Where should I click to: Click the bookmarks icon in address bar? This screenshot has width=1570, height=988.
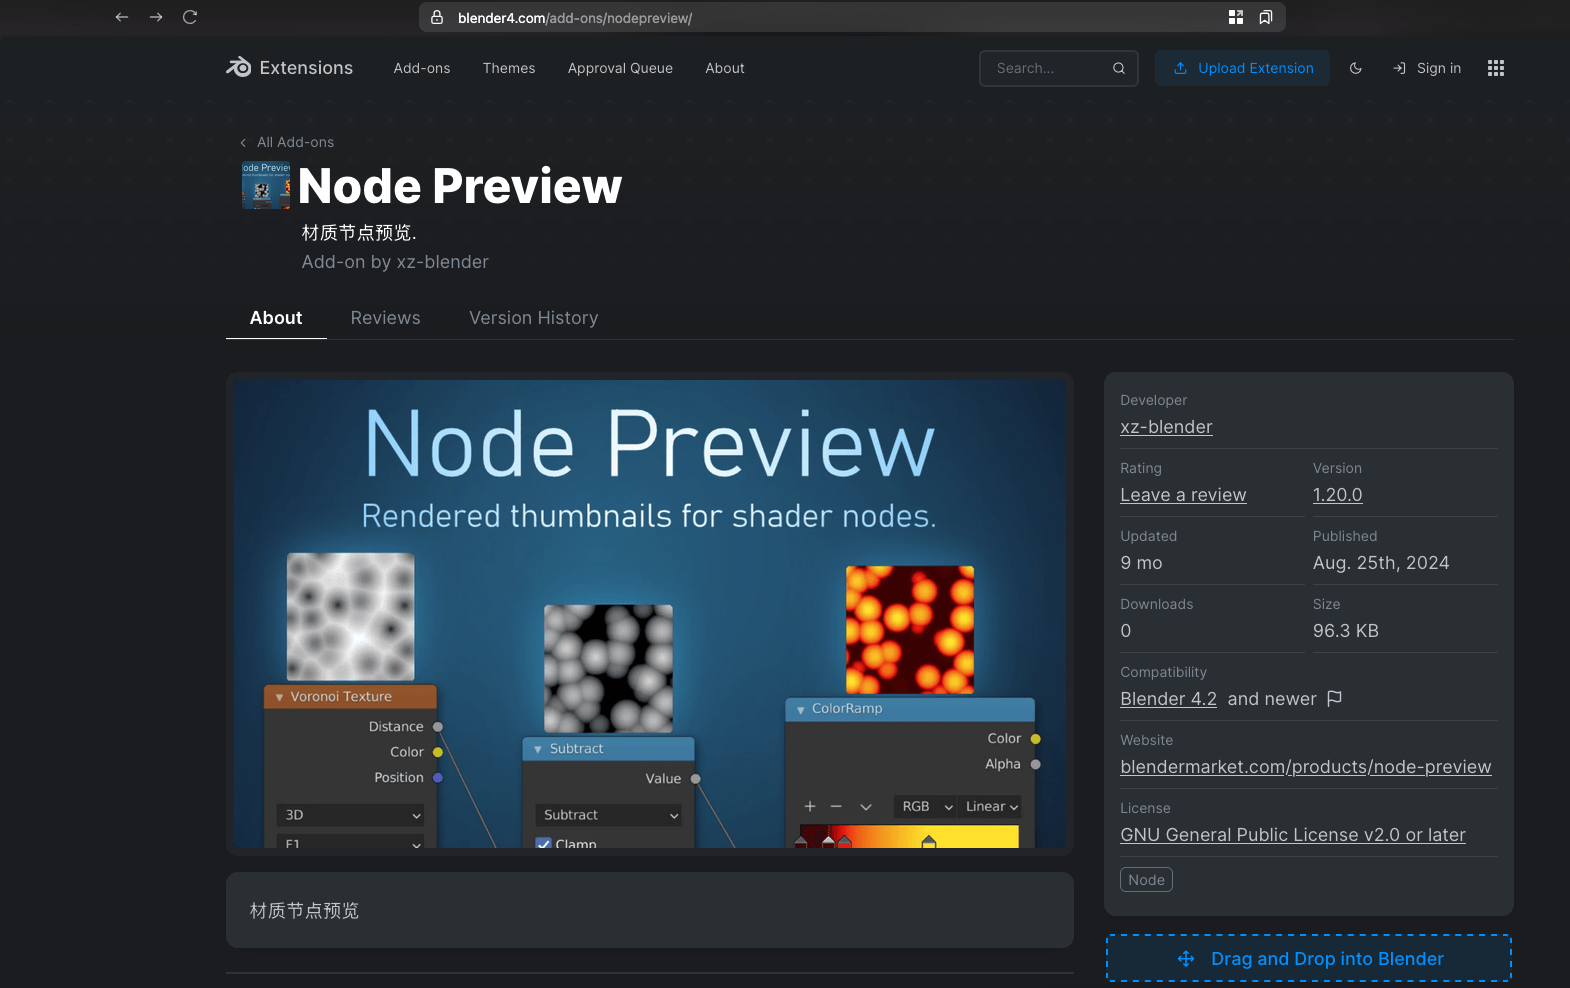click(x=1266, y=17)
